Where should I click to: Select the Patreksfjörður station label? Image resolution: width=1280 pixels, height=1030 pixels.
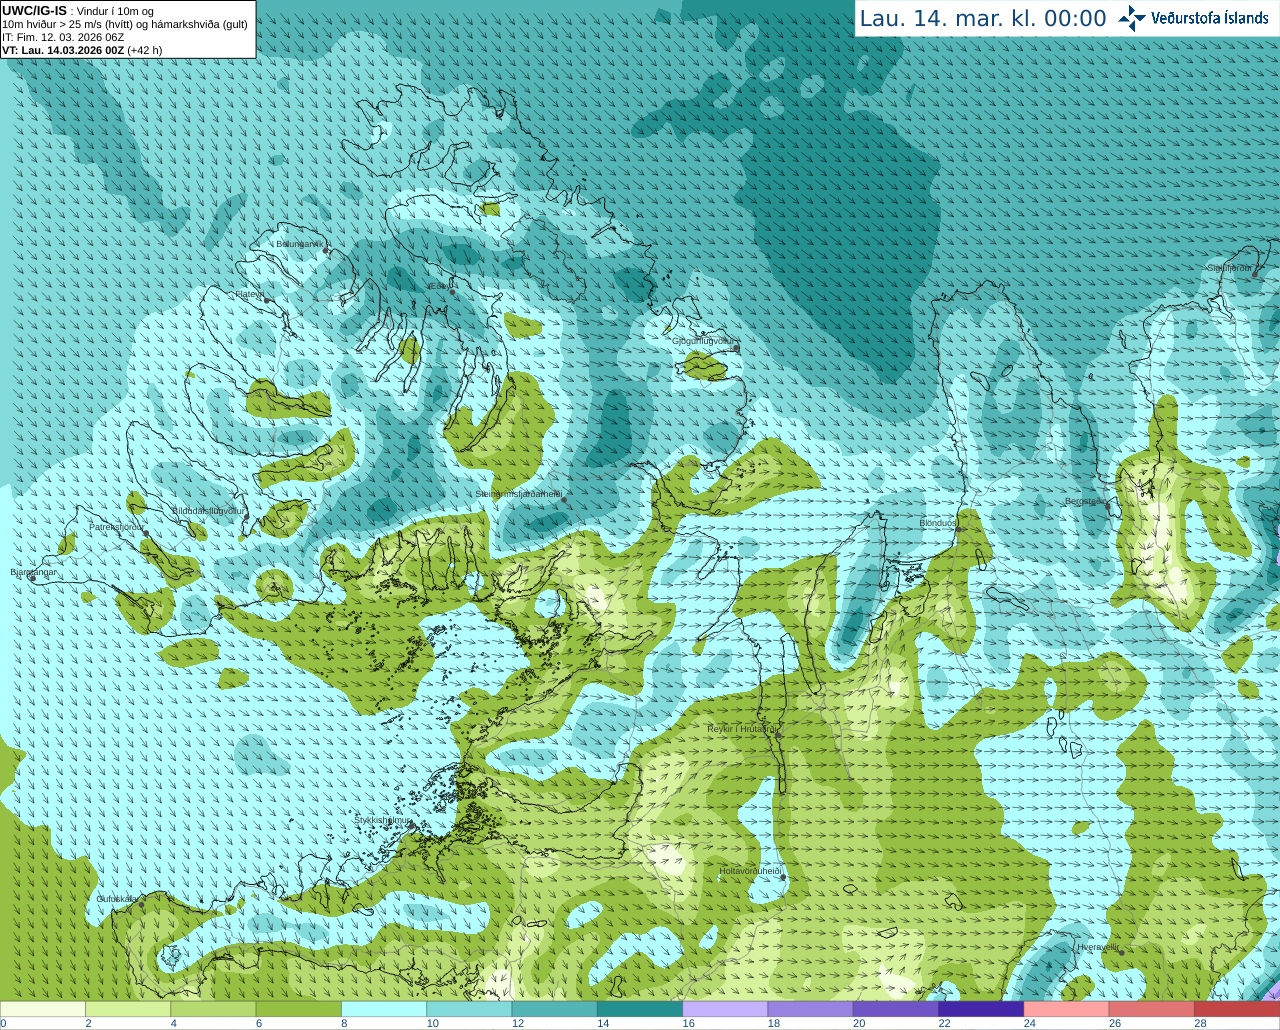[x=116, y=526]
